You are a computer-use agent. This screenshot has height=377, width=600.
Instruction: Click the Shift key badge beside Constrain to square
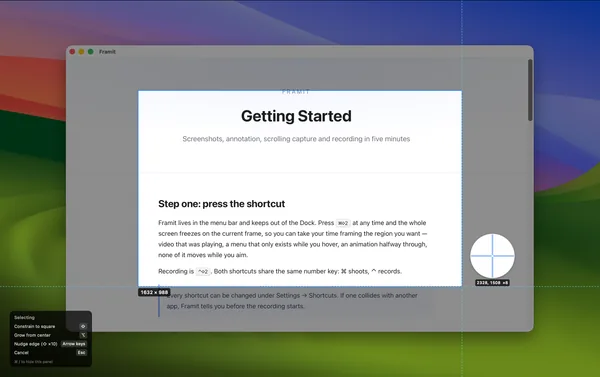[83, 326]
